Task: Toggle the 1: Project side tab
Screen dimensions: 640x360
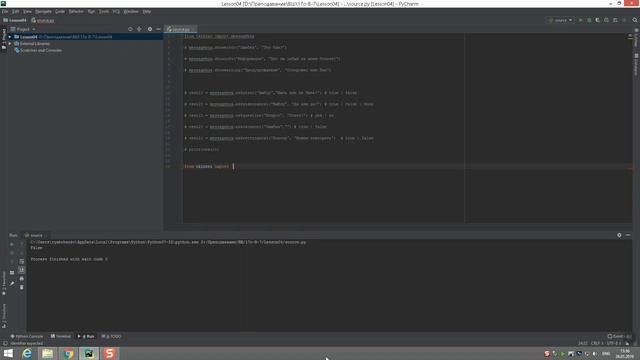Action: [4, 39]
